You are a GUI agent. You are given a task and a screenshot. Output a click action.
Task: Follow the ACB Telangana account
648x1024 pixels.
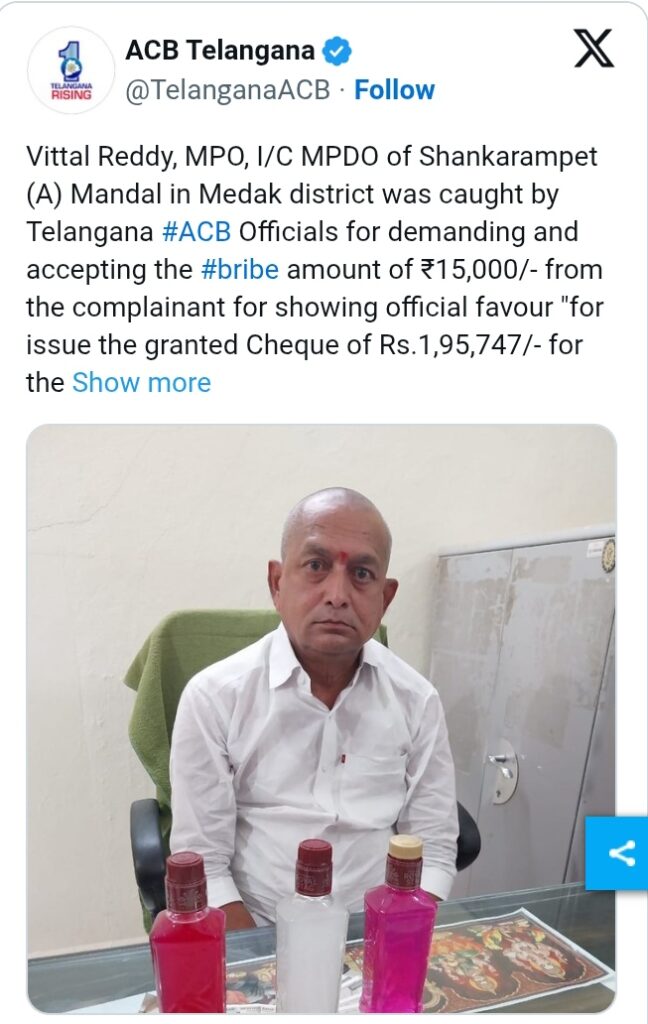(394, 90)
